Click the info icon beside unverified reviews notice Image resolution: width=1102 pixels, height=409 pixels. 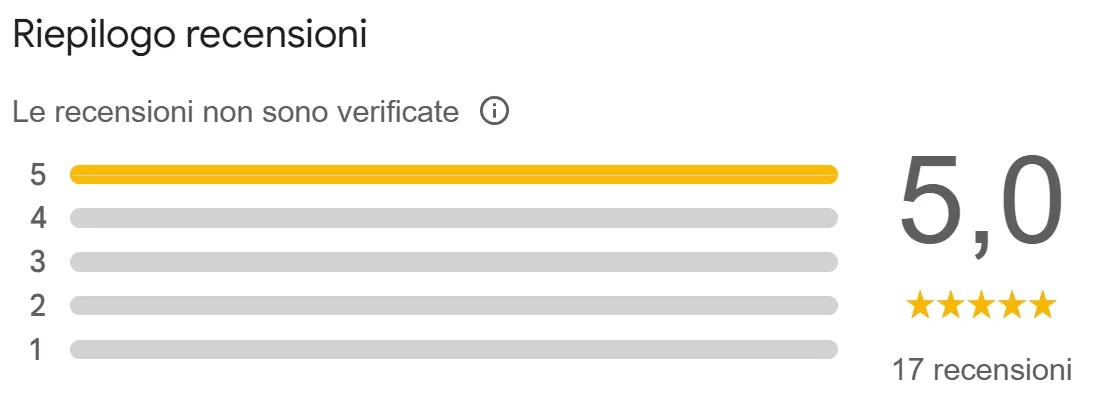tap(494, 111)
